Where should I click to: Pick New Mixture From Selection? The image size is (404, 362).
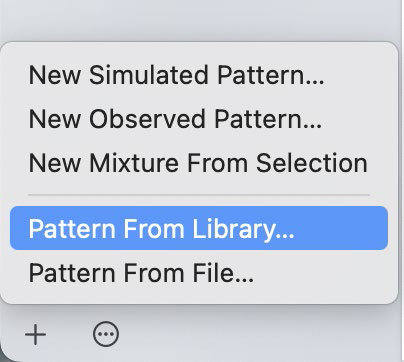click(x=199, y=163)
